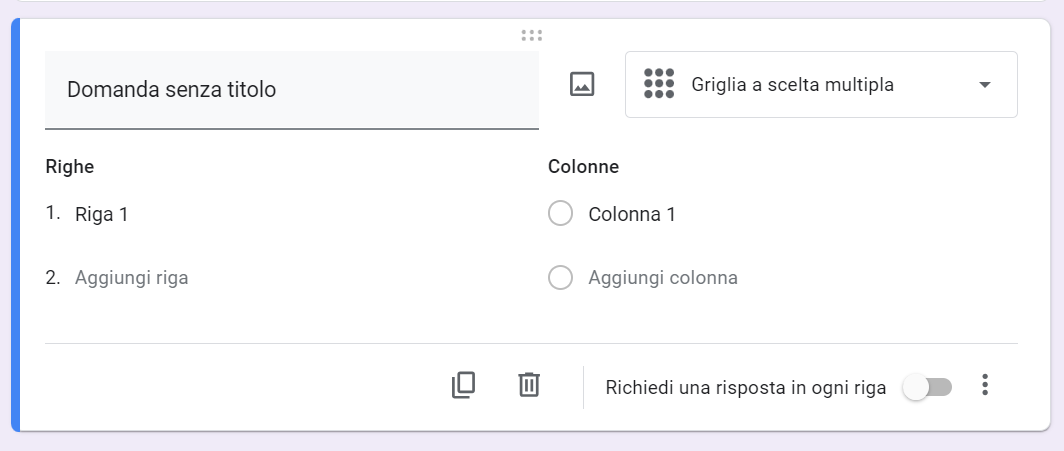Select the radio button beside Colonna 1

click(x=561, y=214)
